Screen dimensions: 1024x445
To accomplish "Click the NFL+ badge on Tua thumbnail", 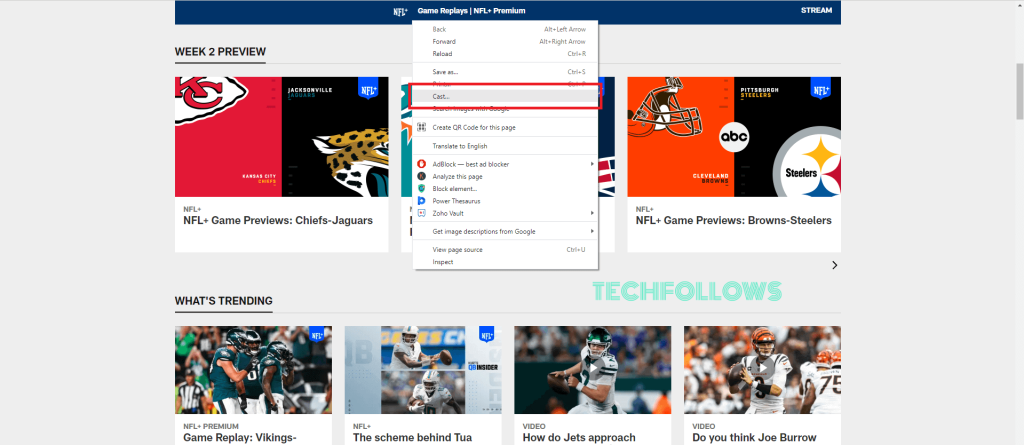I will 487,335.
